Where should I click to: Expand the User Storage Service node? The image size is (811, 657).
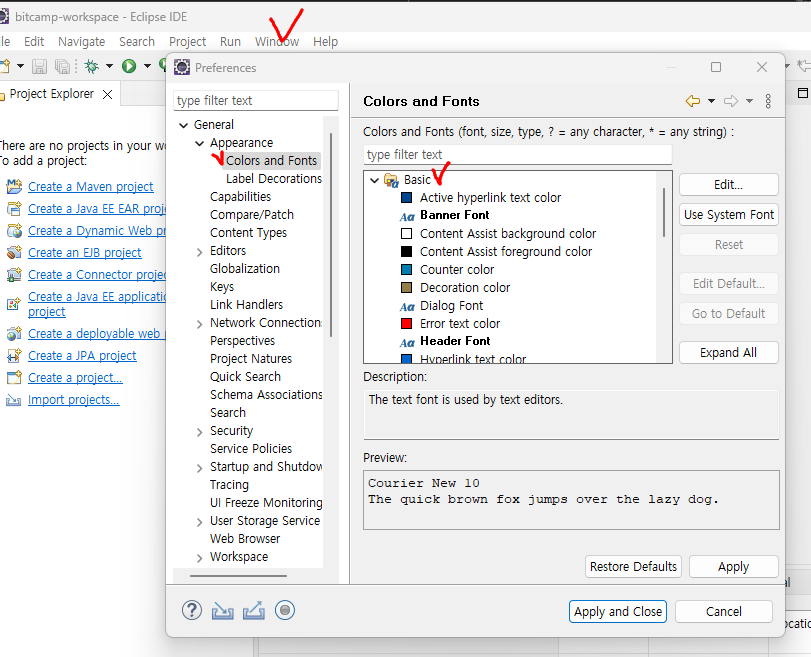pyautogui.click(x=200, y=522)
